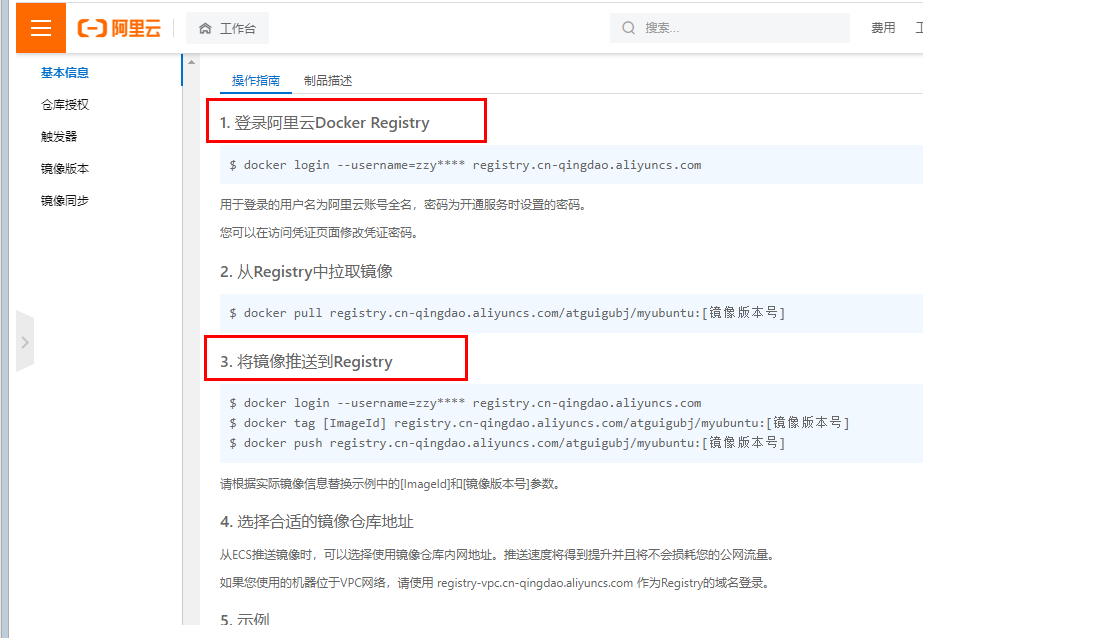The height and width of the screenshot is (638, 1097).
Task: Open 触发器 in the sidebar
Action: point(59,136)
